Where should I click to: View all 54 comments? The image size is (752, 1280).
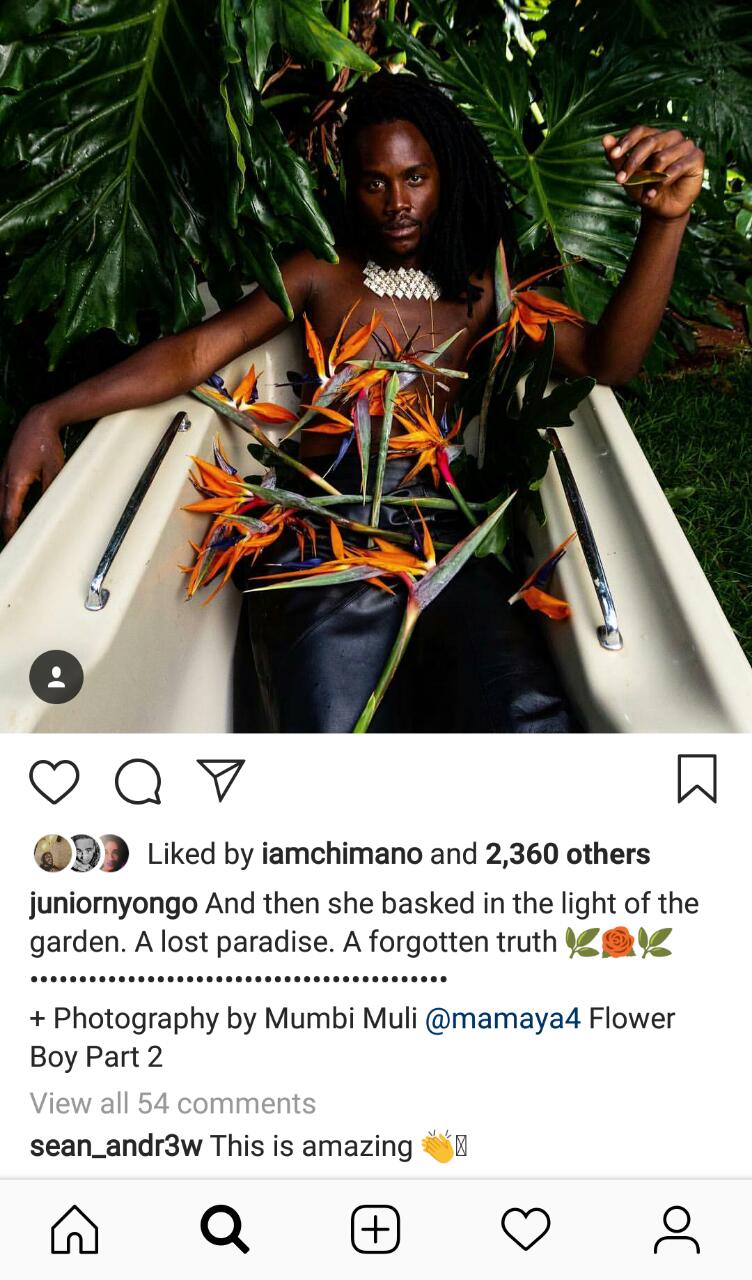(x=173, y=1103)
